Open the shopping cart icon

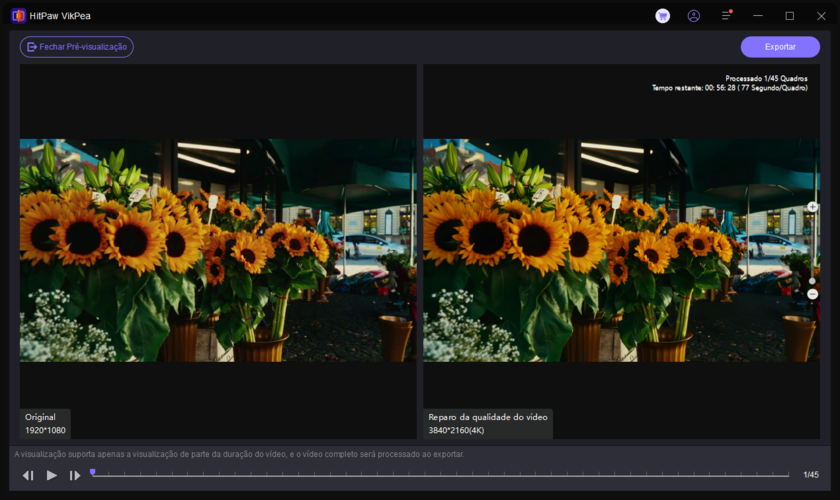(662, 16)
